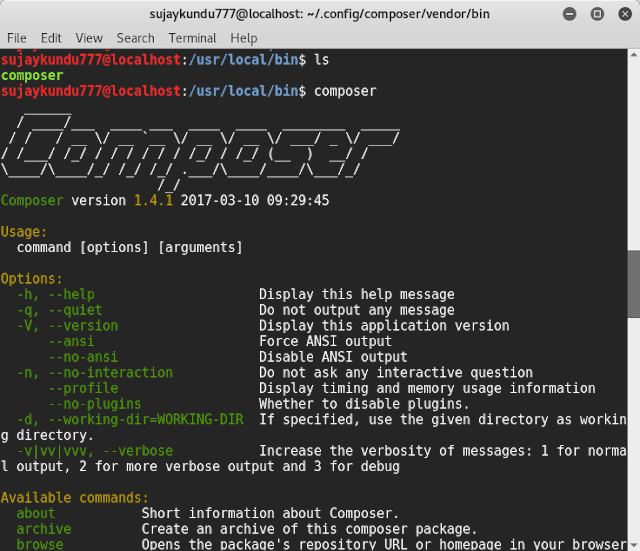Screen dimensions: 640x551
Task: Click typed 'composer' command on prompt
Action: (x=345, y=91)
